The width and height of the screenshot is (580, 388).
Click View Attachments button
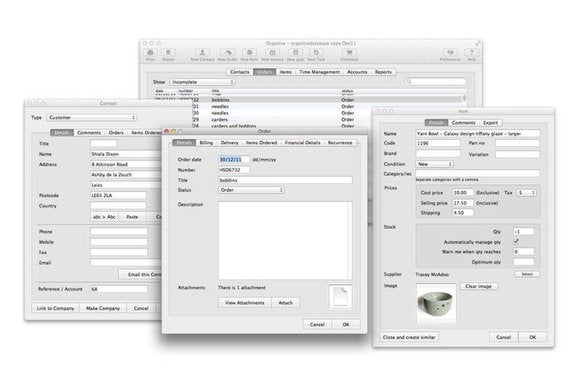pos(245,303)
